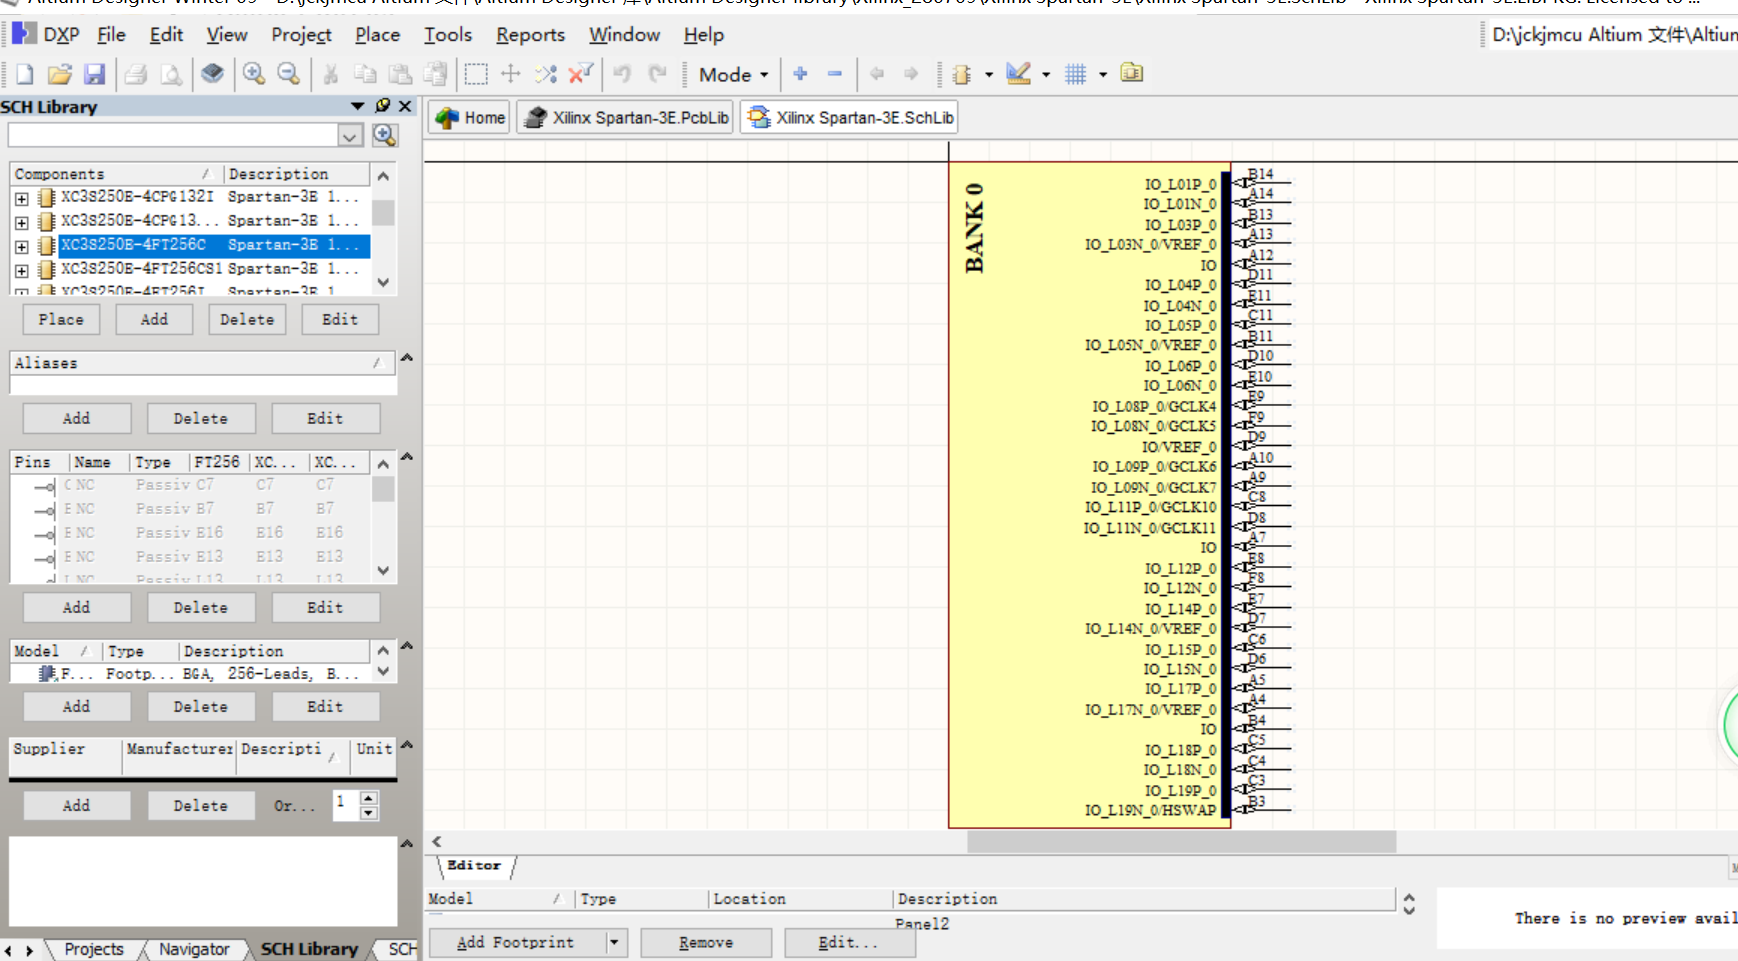The image size is (1738, 961).
Task: Collapse the Model section
Action: pyautogui.click(x=407, y=646)
